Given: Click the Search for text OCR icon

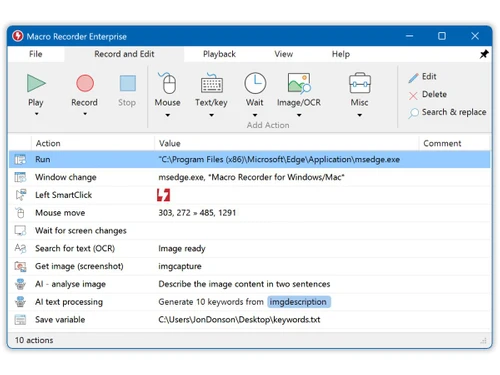Looking at the screenshot, I should pos(20,248).
